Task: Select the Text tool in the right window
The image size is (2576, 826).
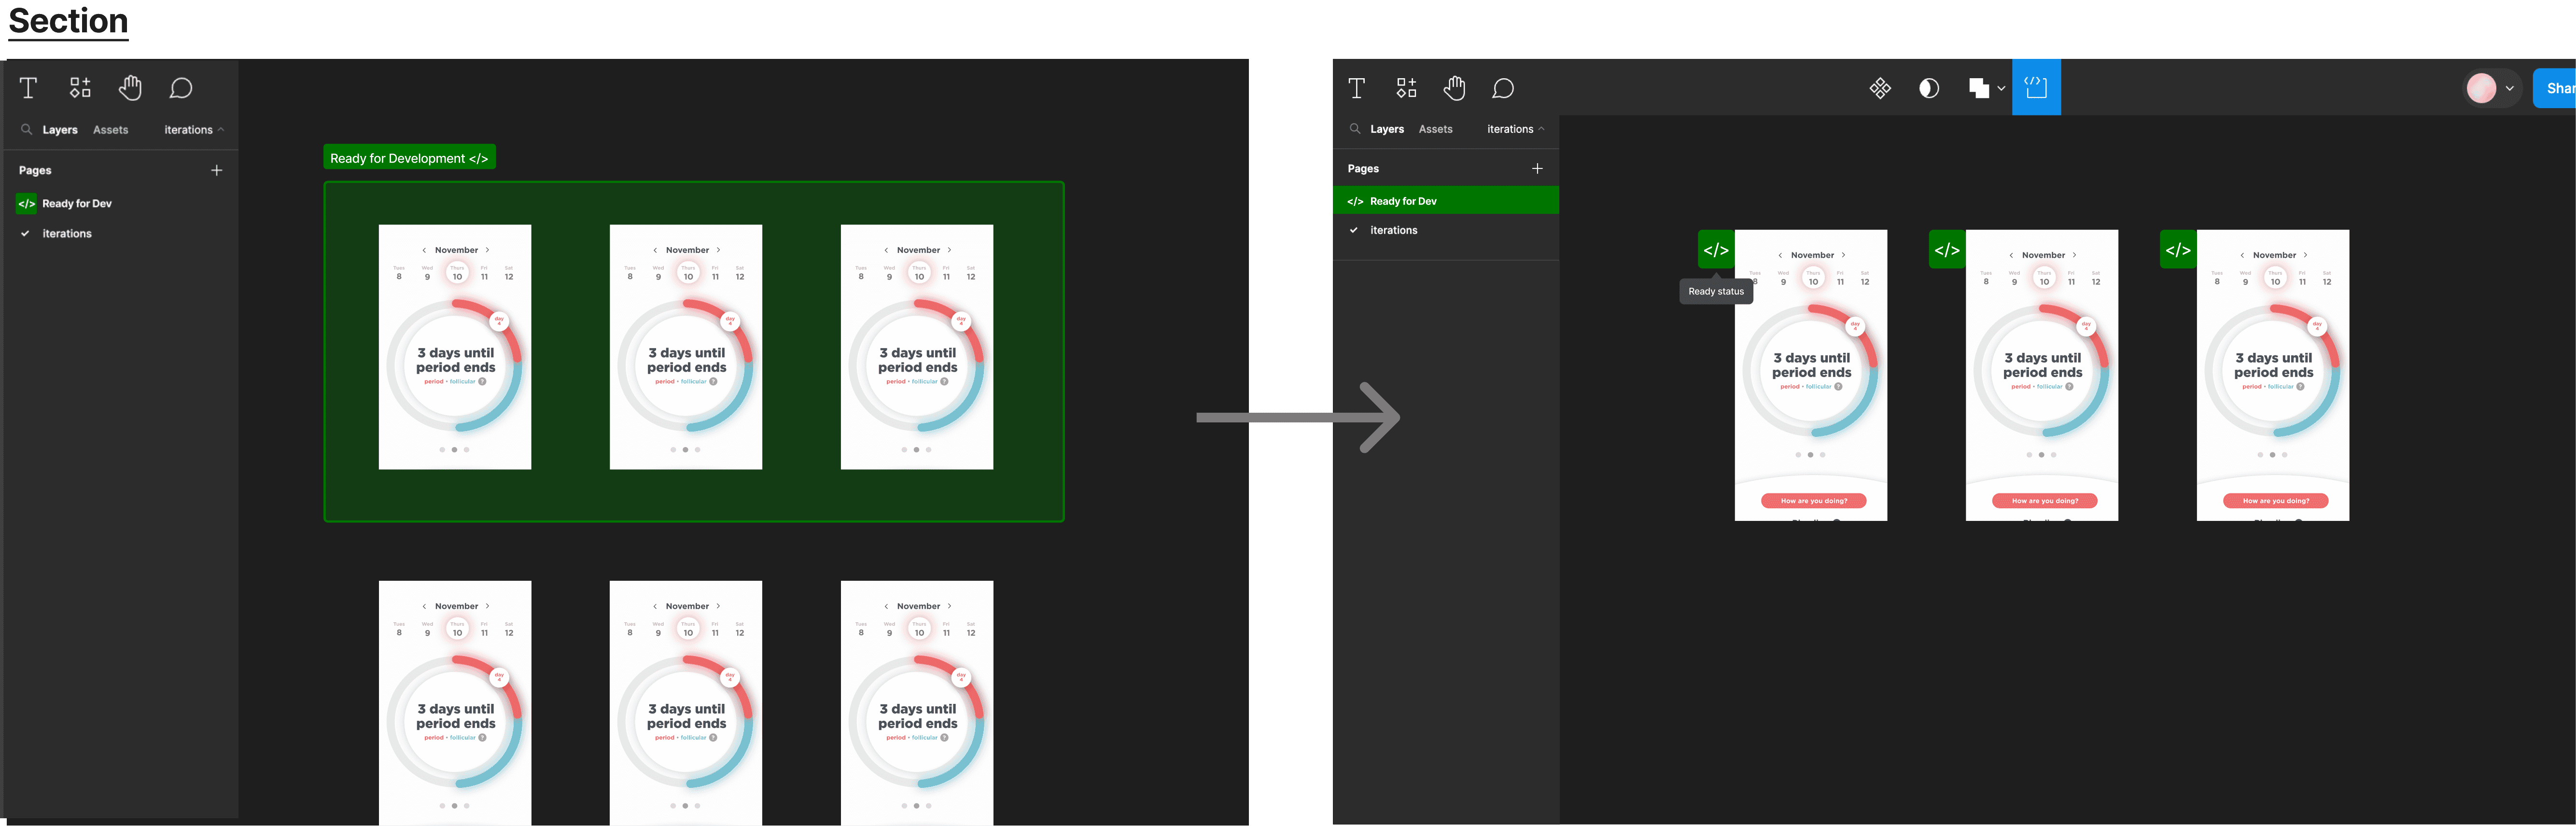Action: (x=1356, y=88)
